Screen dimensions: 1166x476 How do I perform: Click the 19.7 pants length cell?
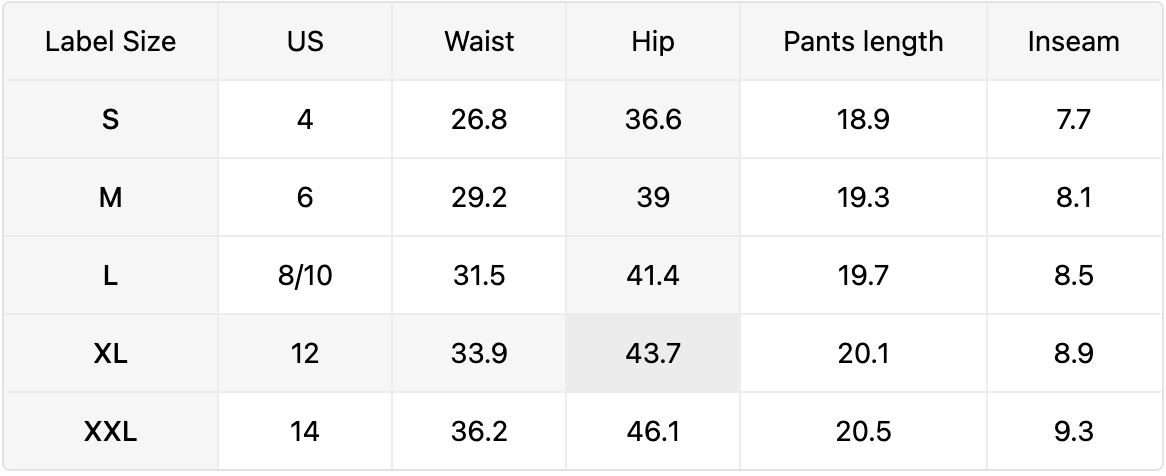click(x=863, y=276)
